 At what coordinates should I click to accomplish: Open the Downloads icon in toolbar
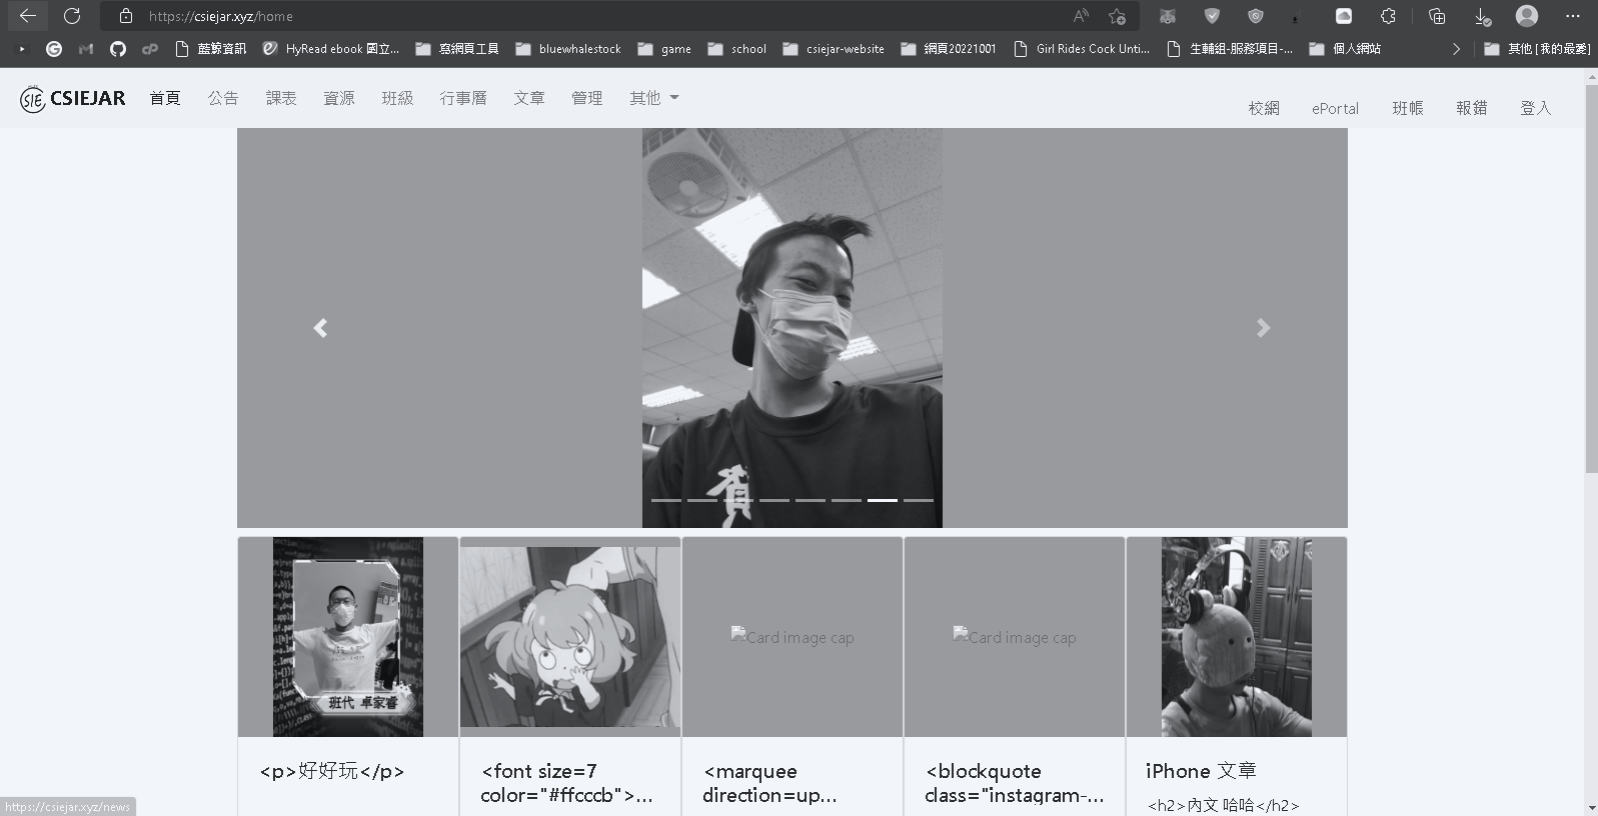[1482, 16]
